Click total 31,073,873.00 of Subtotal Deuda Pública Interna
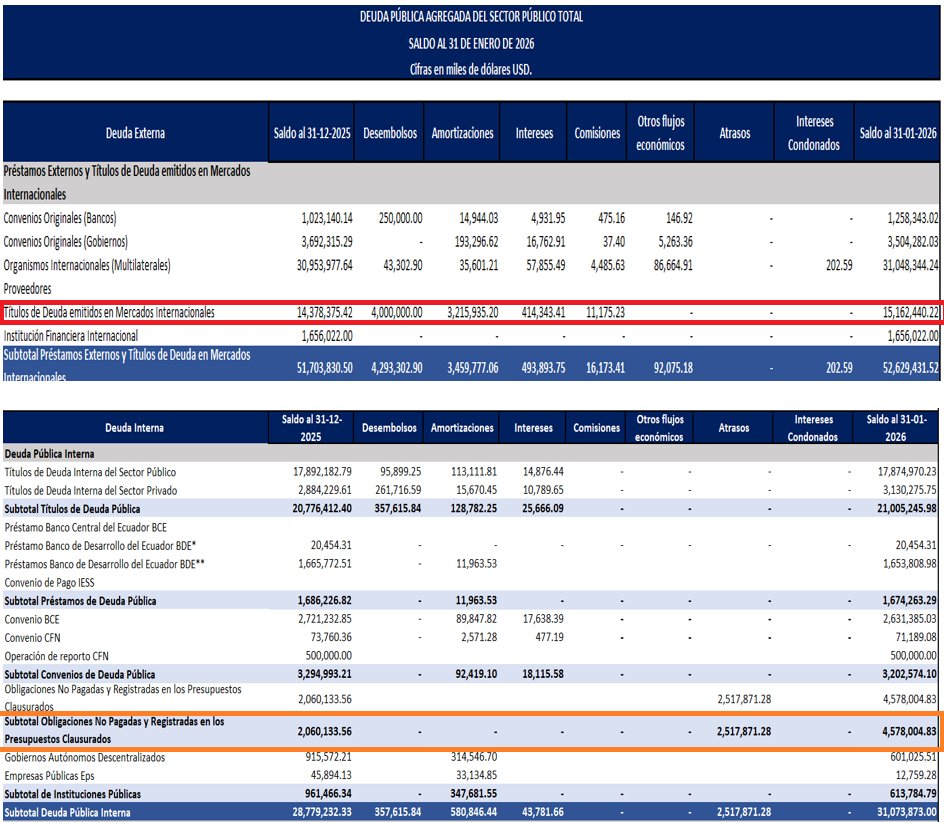Viewport: 944px width, 822px height. point(907,812)
